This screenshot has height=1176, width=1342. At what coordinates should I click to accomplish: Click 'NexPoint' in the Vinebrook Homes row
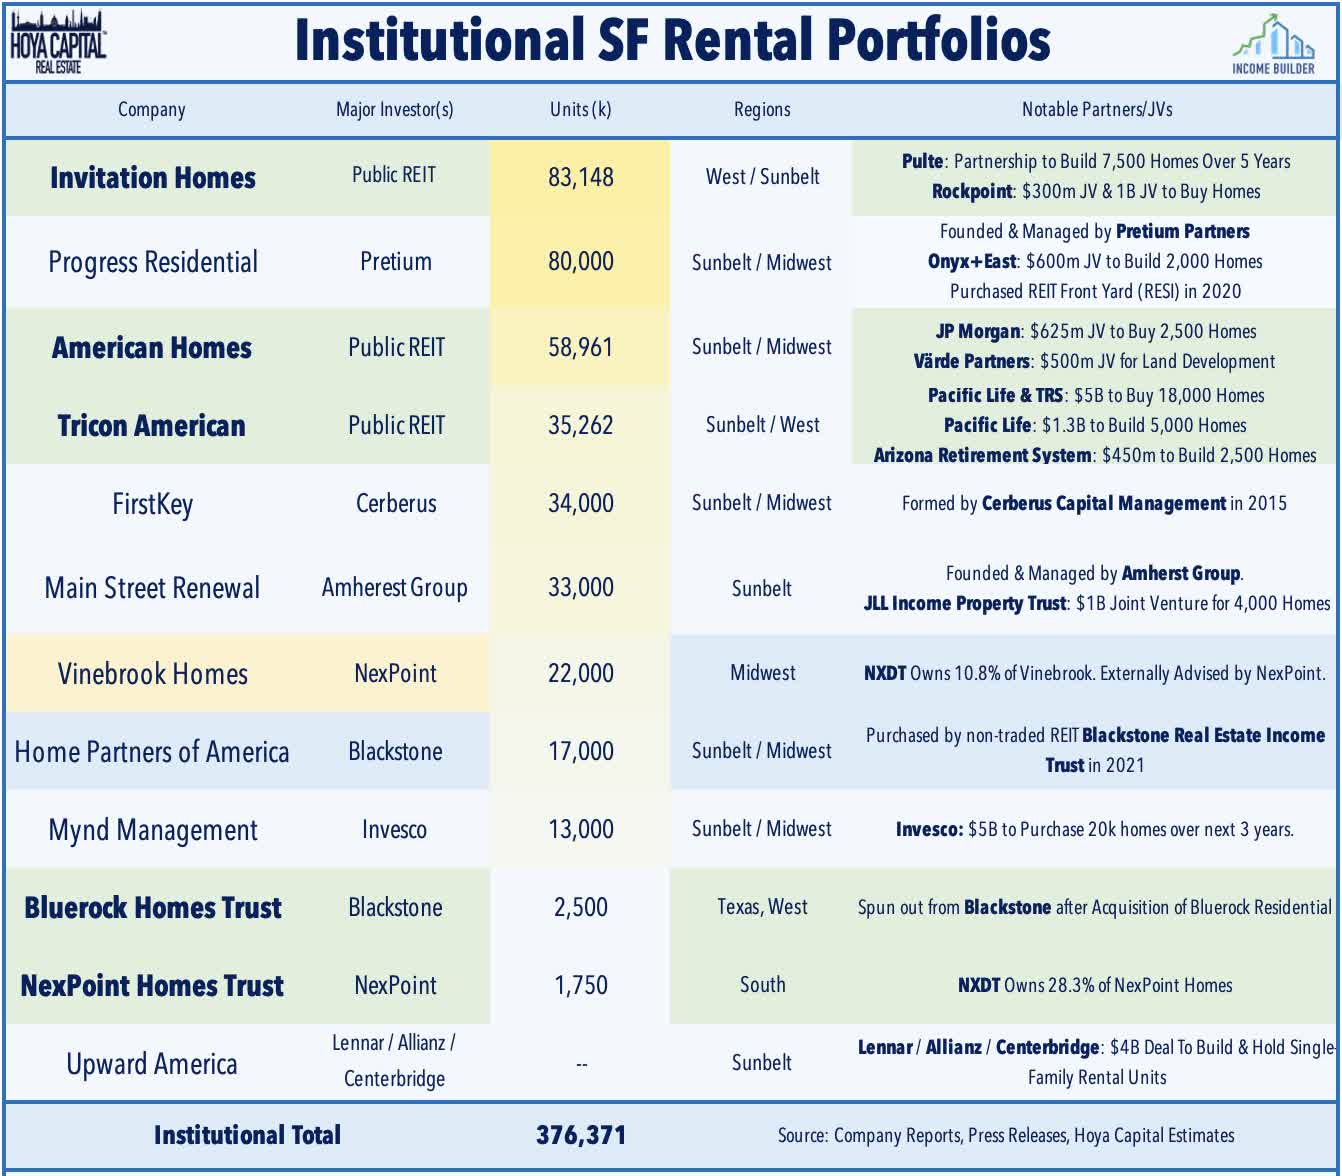coord(395,673)
